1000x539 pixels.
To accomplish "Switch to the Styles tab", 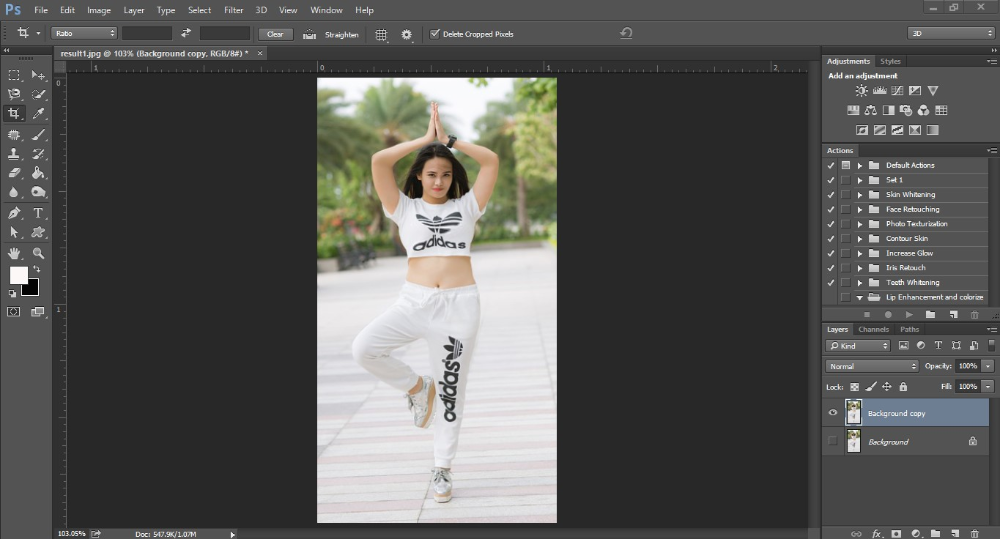I will [890, 61].
